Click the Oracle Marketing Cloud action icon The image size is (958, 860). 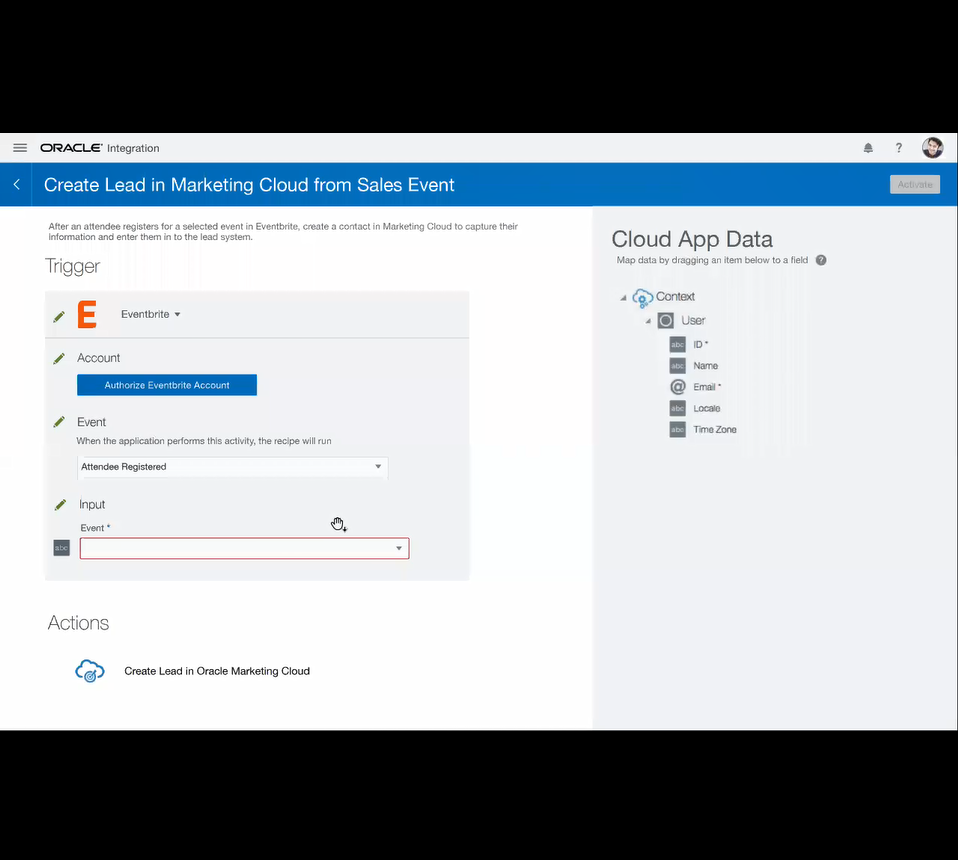(90, 671)
